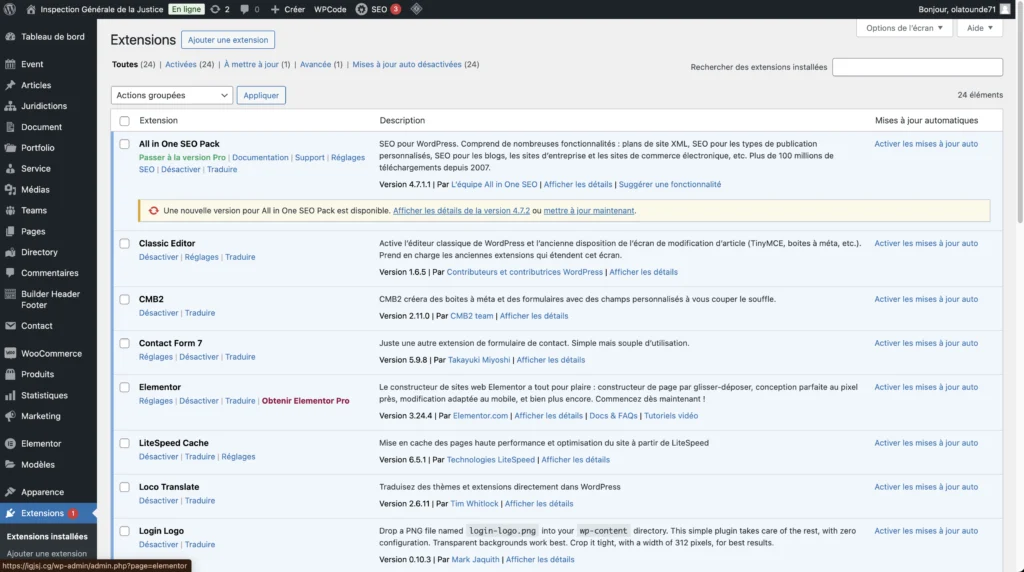Click Ajouter une extension button
Viewport: 1024px width, 572px height.
click(228, 40)
